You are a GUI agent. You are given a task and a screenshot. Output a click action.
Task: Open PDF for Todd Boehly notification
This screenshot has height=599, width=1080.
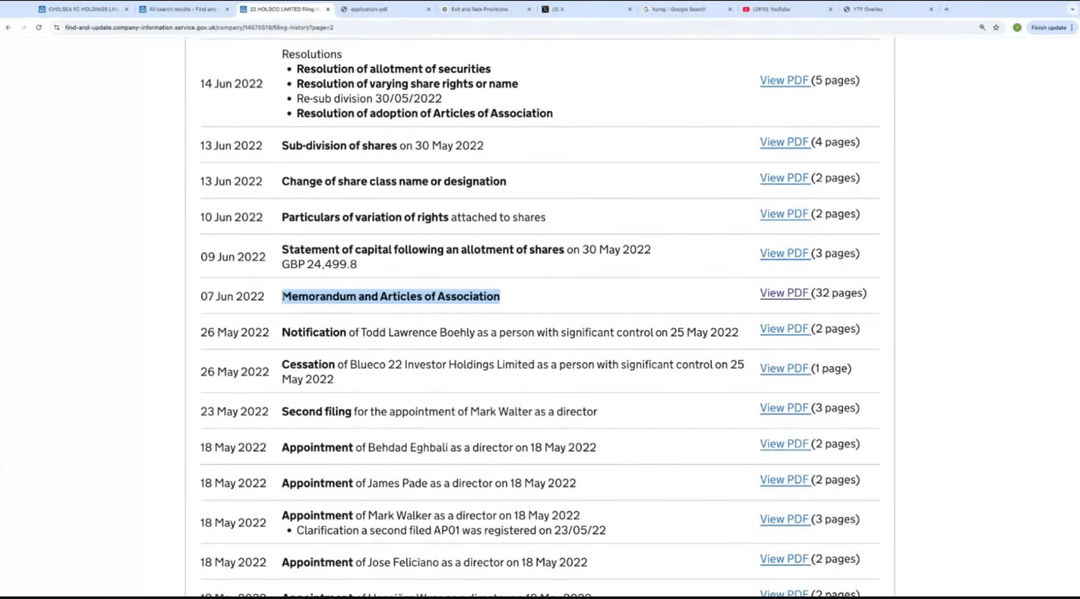point(784,329)
